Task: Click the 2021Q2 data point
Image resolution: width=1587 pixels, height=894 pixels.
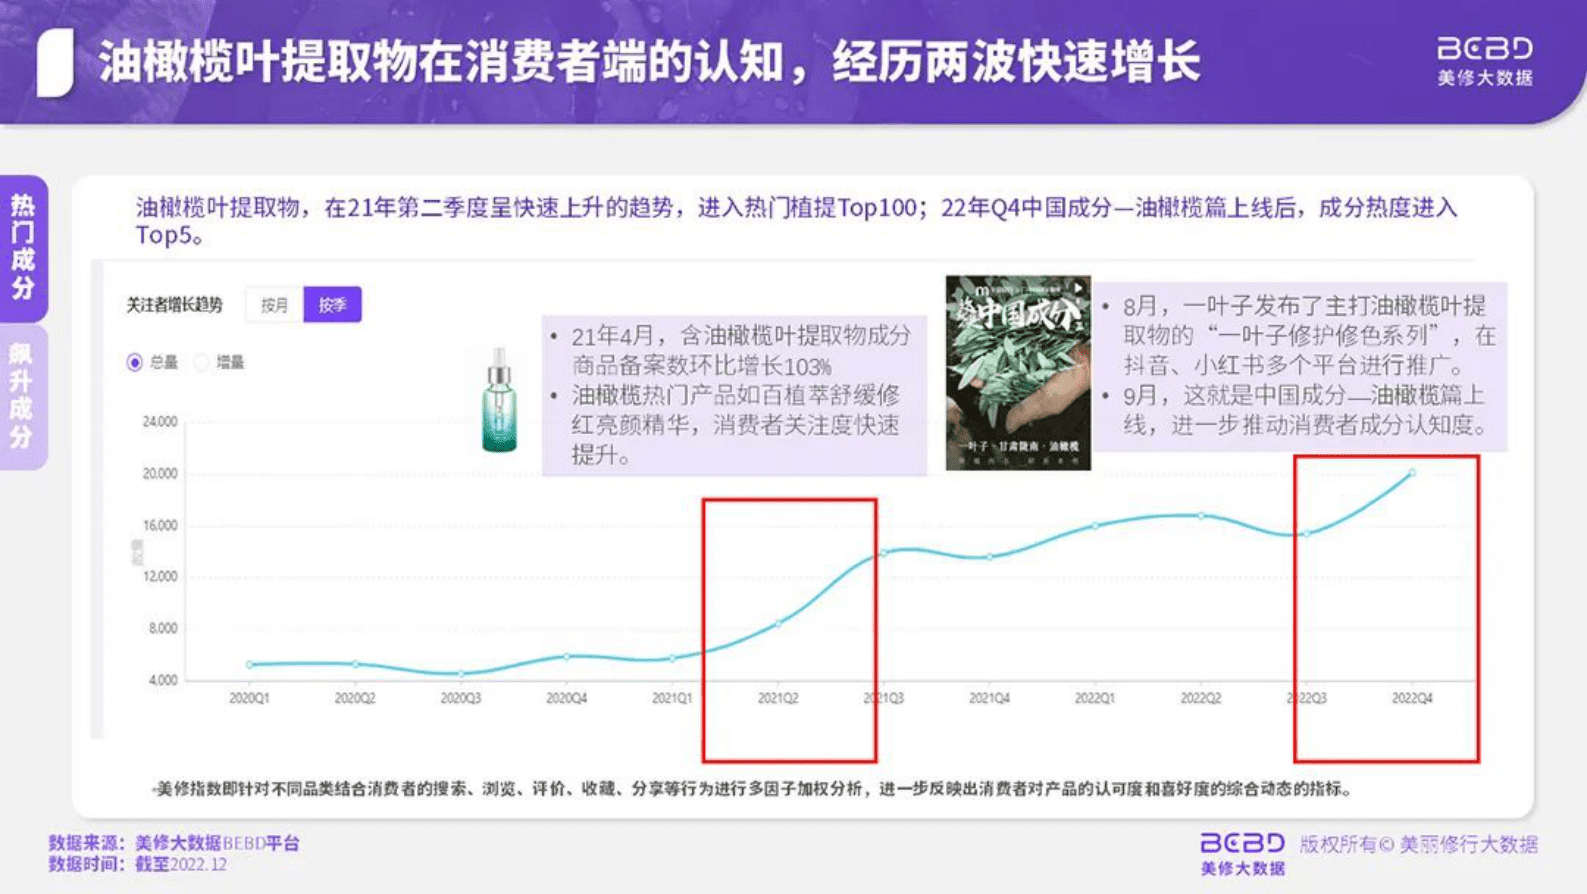Action: pyautogui.click(x=778, y=624)
